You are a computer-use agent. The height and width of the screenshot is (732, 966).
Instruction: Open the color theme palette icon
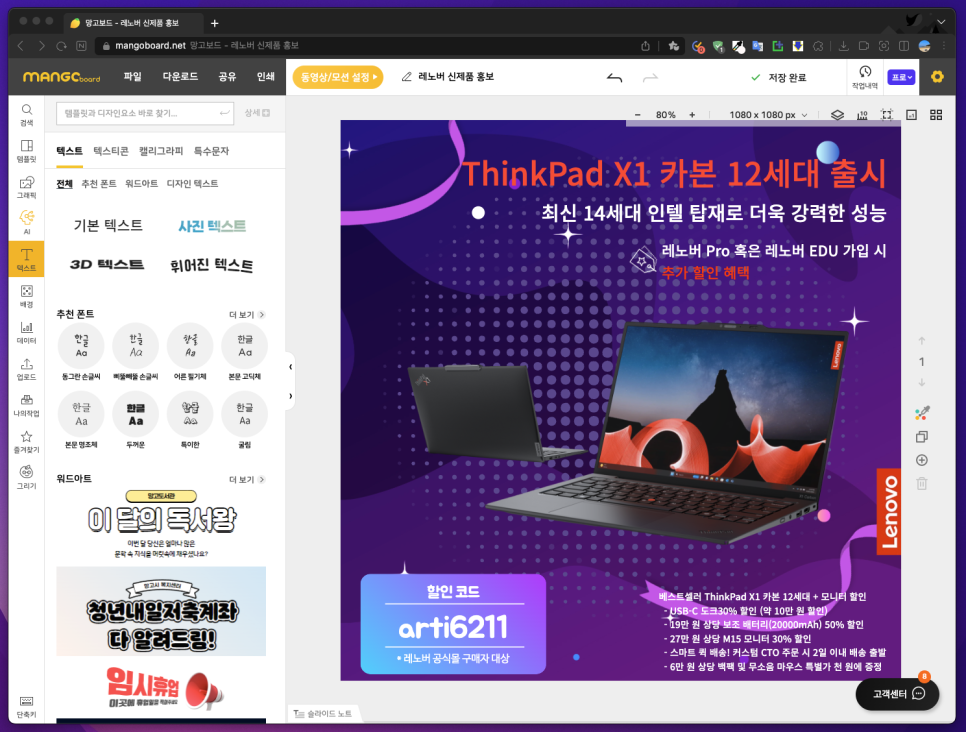click(922, 413)
